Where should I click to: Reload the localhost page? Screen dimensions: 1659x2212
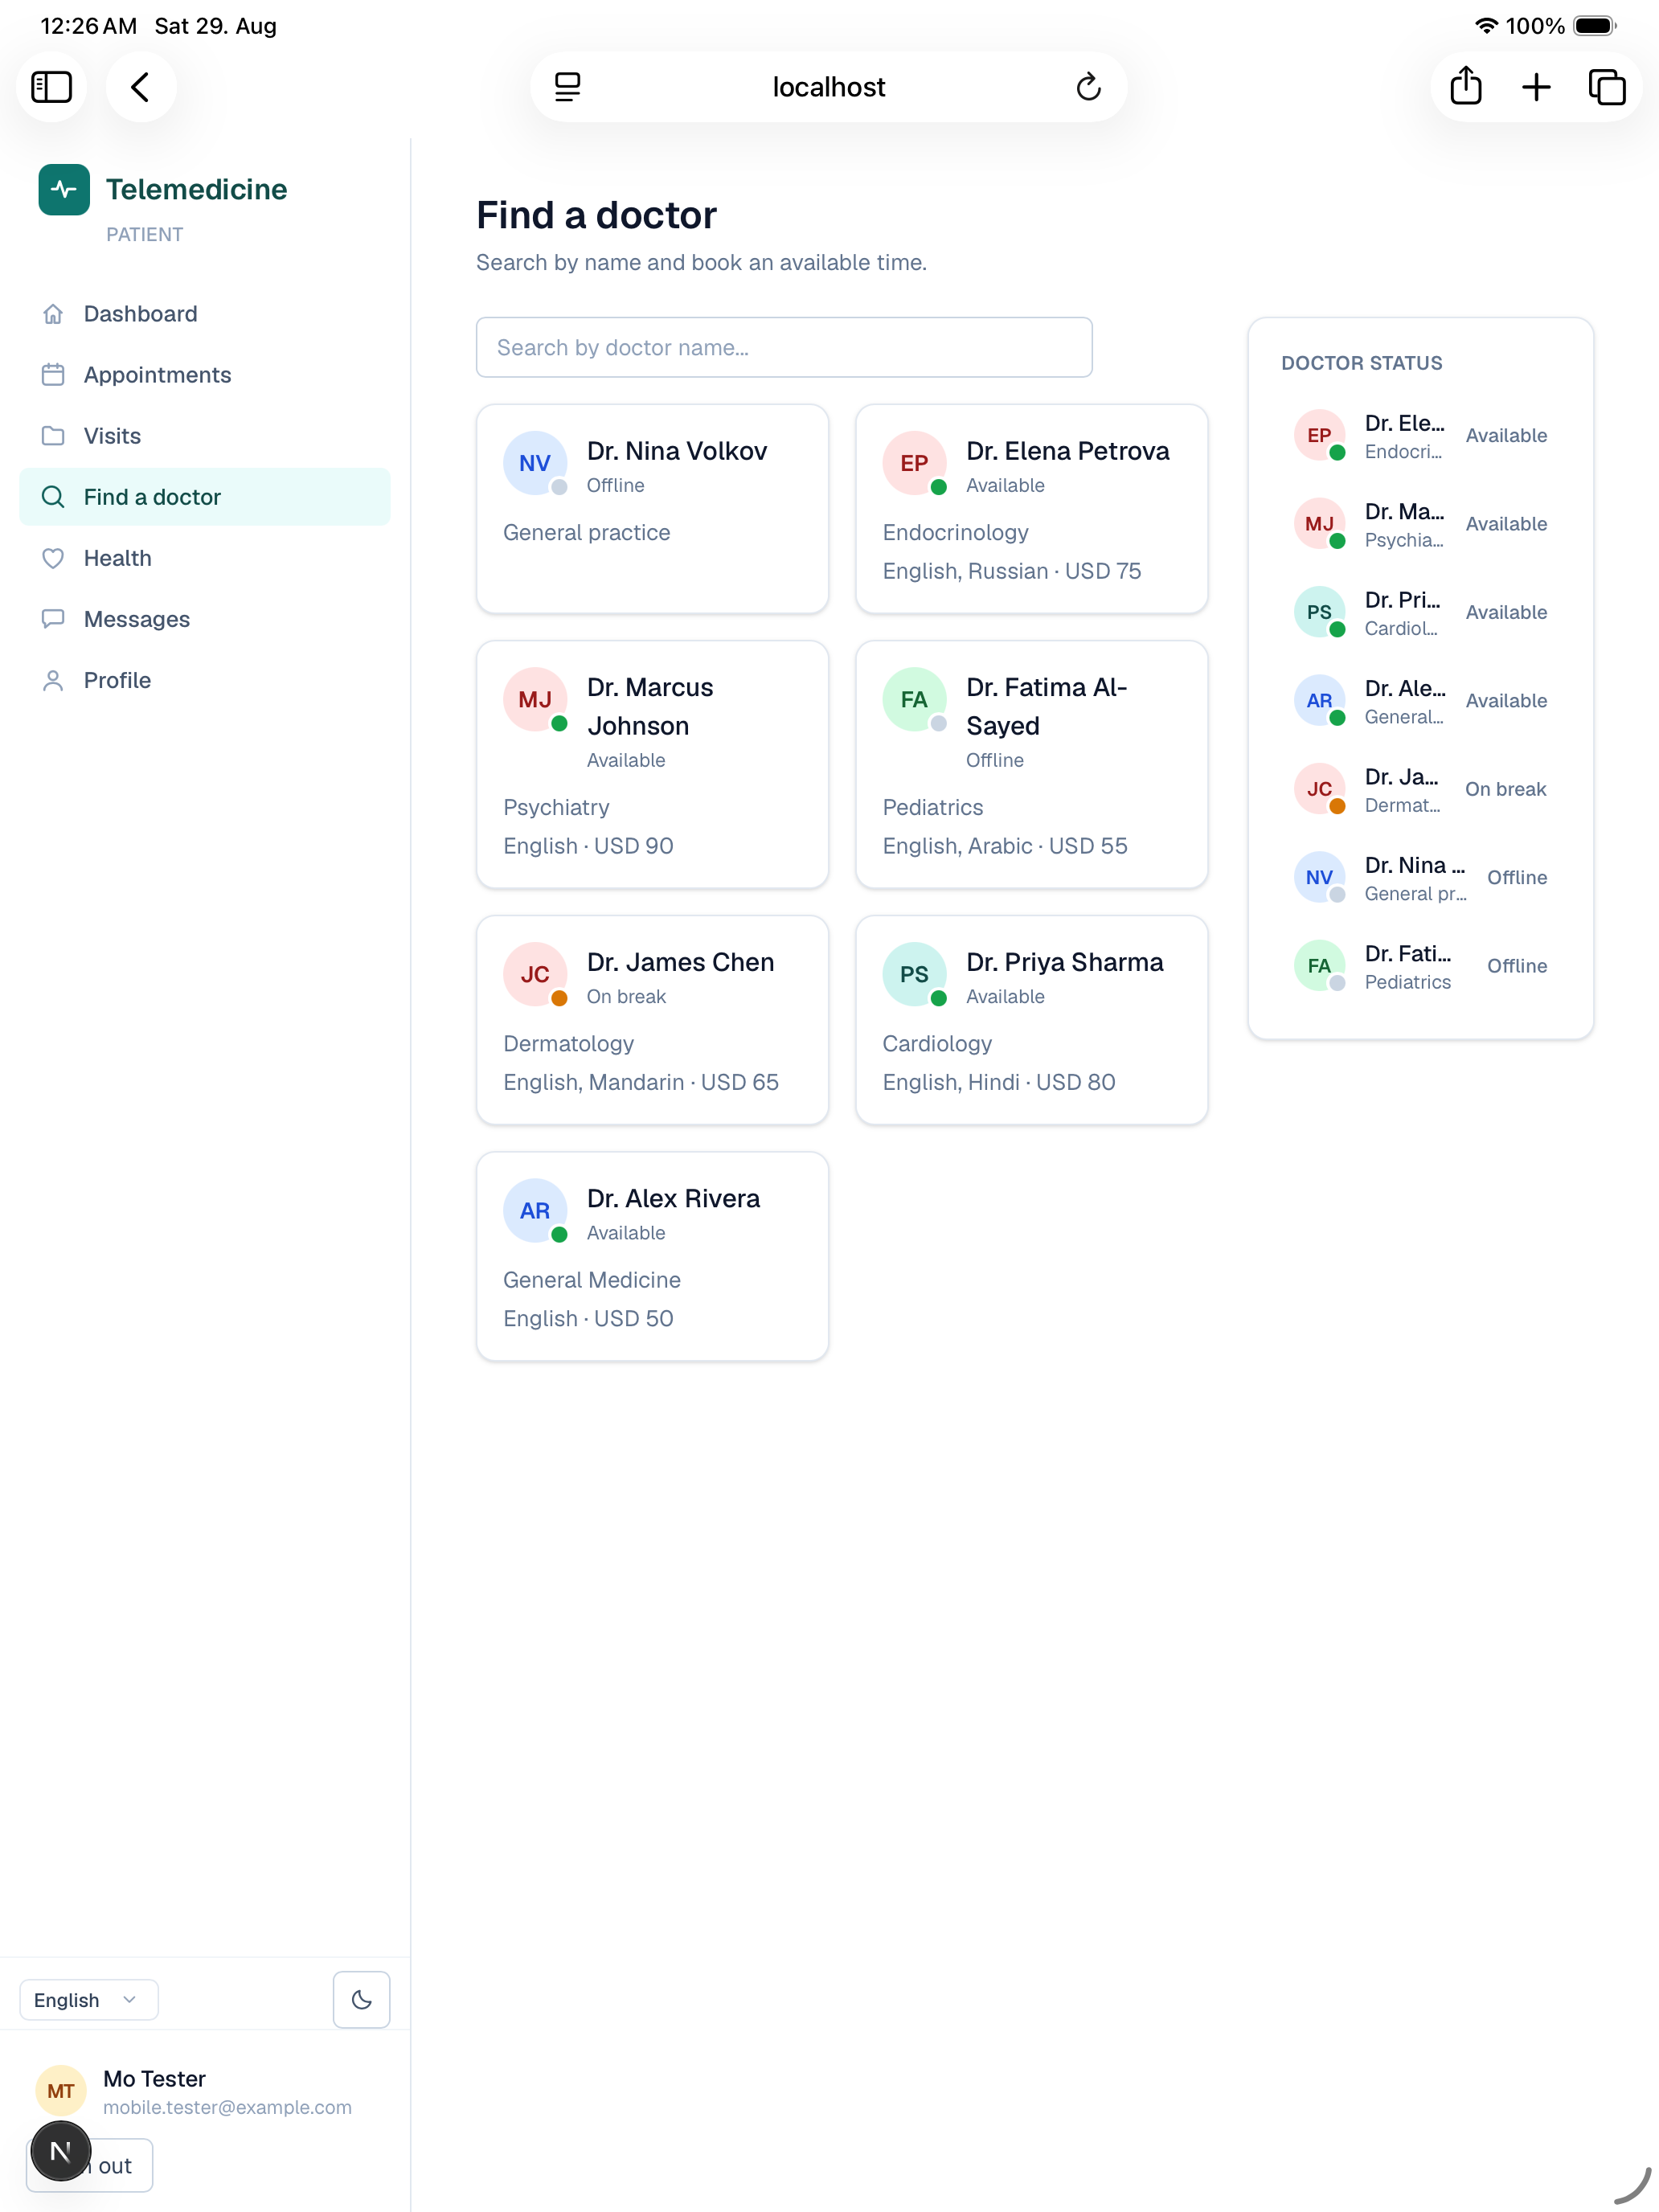1088,87
